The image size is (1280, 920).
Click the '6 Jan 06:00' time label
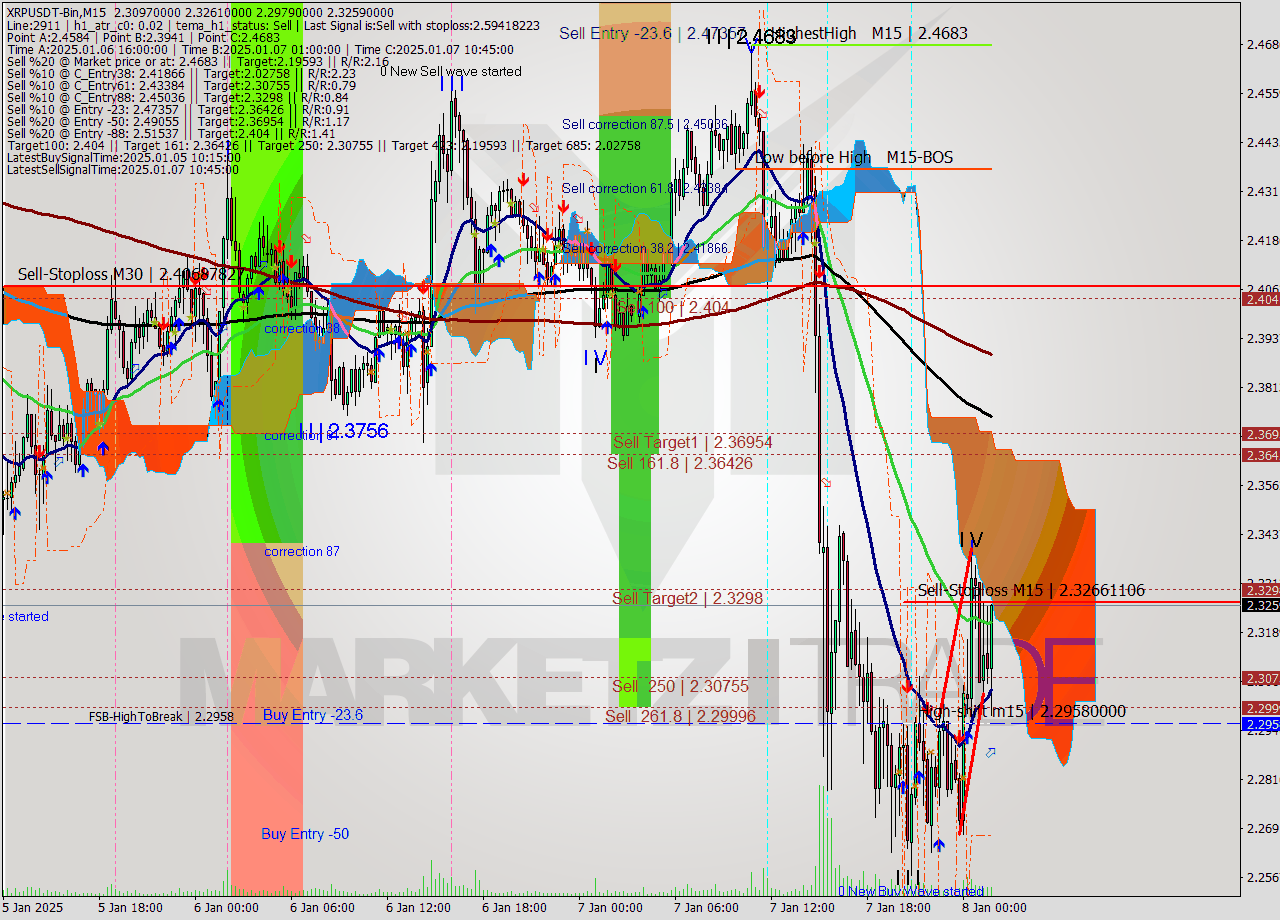pos(322,908)
